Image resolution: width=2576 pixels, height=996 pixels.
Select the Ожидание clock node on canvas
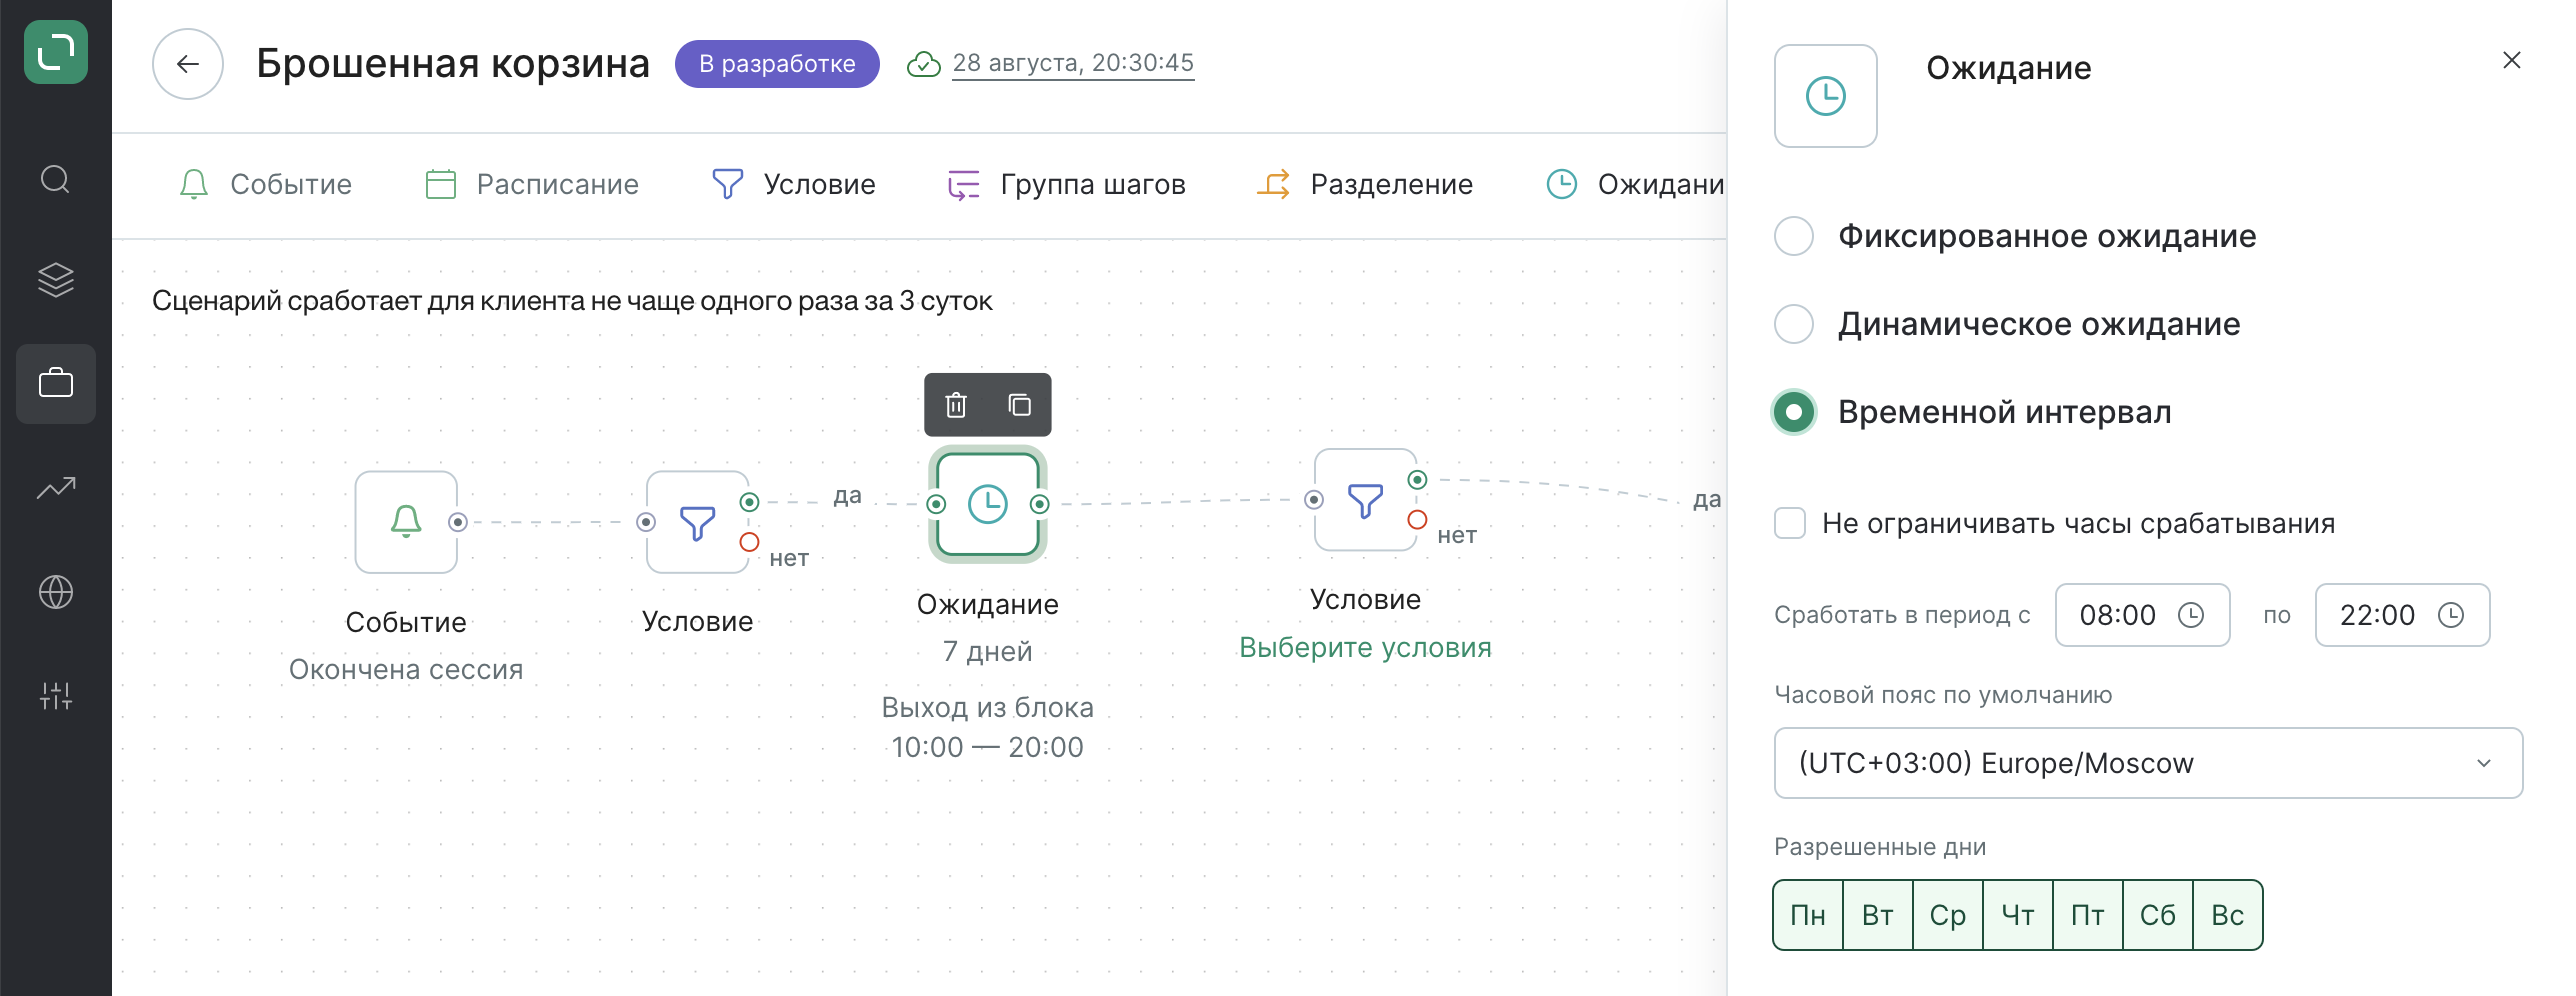pyautogui.click(x=988, y=504)
